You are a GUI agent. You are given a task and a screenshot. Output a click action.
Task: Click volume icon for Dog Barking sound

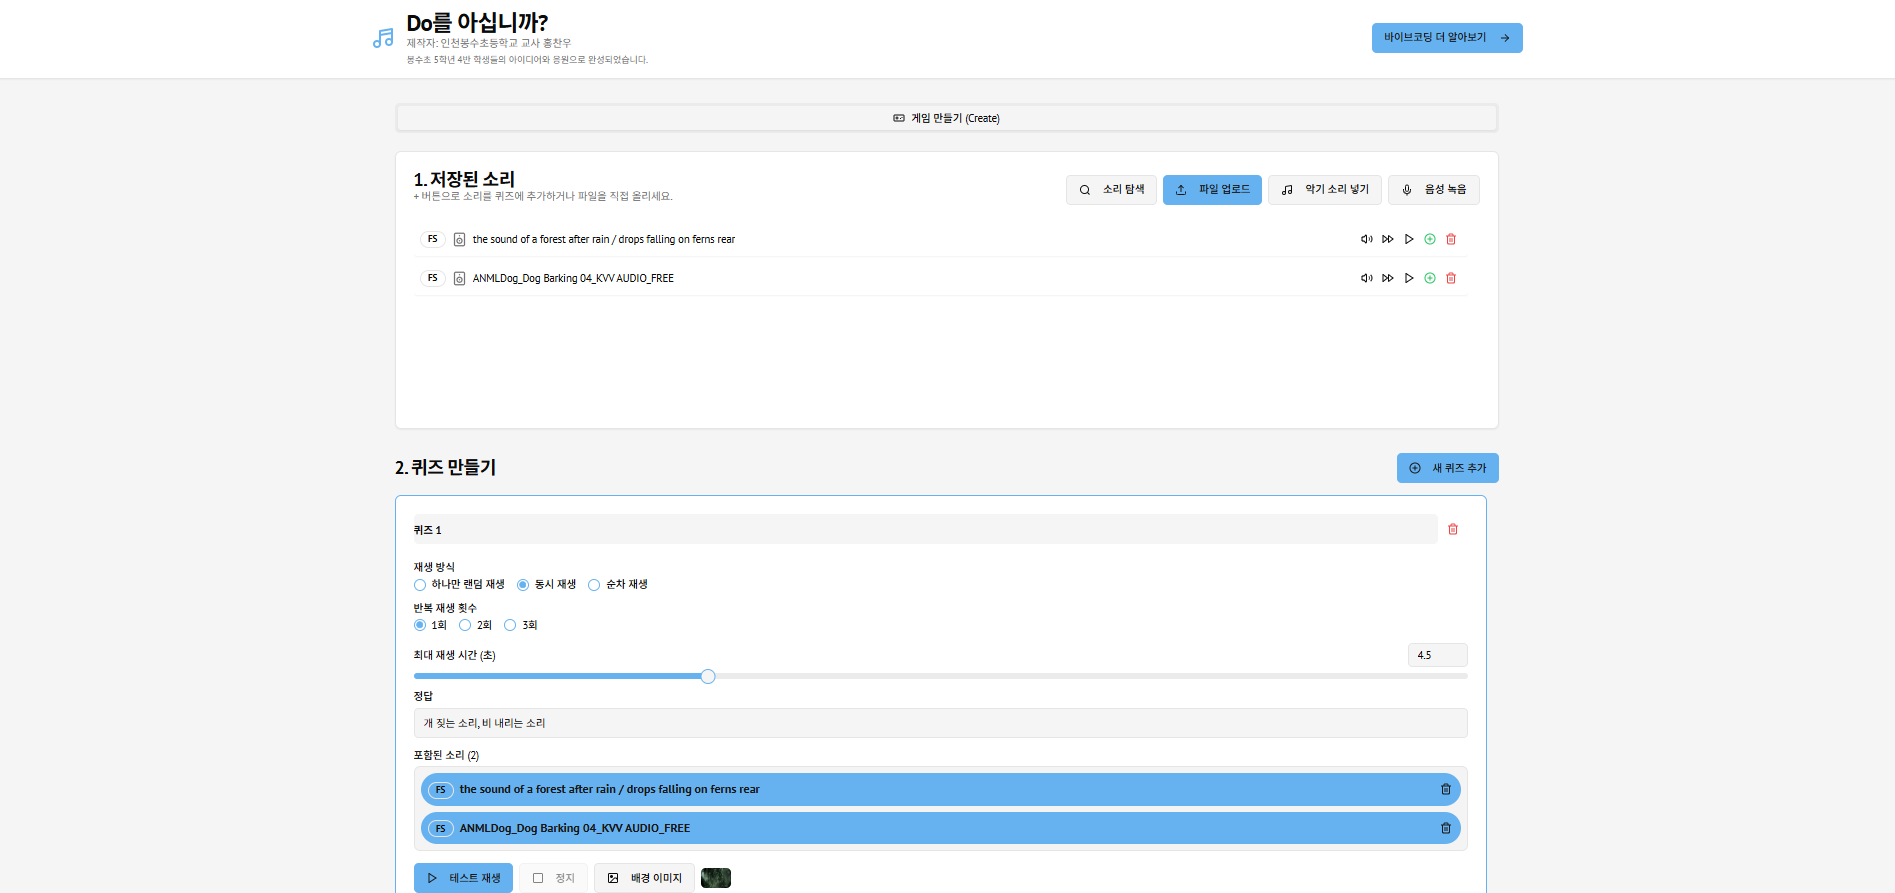click(1366, 278)
